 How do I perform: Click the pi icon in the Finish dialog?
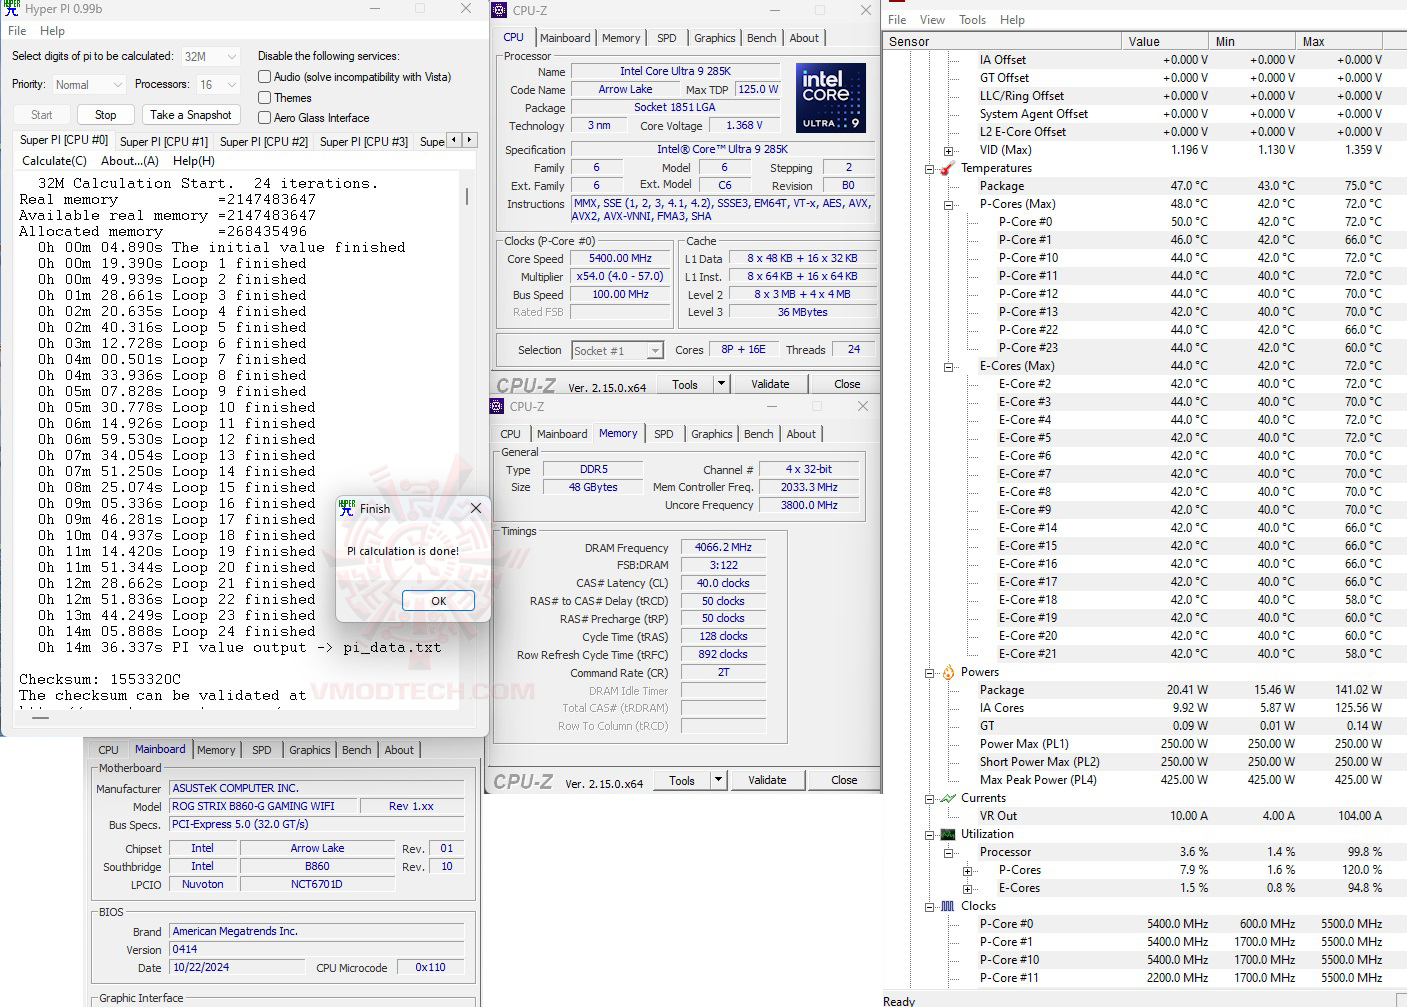(x=347, y=508)
